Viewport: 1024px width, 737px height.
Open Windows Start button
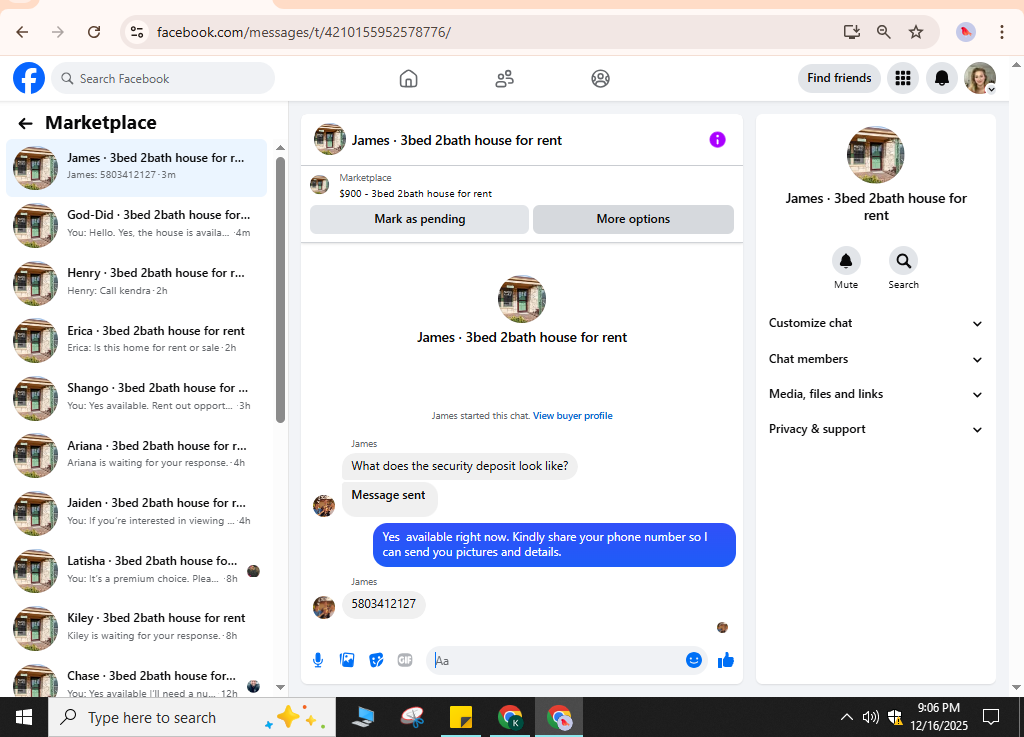point(24,717)
